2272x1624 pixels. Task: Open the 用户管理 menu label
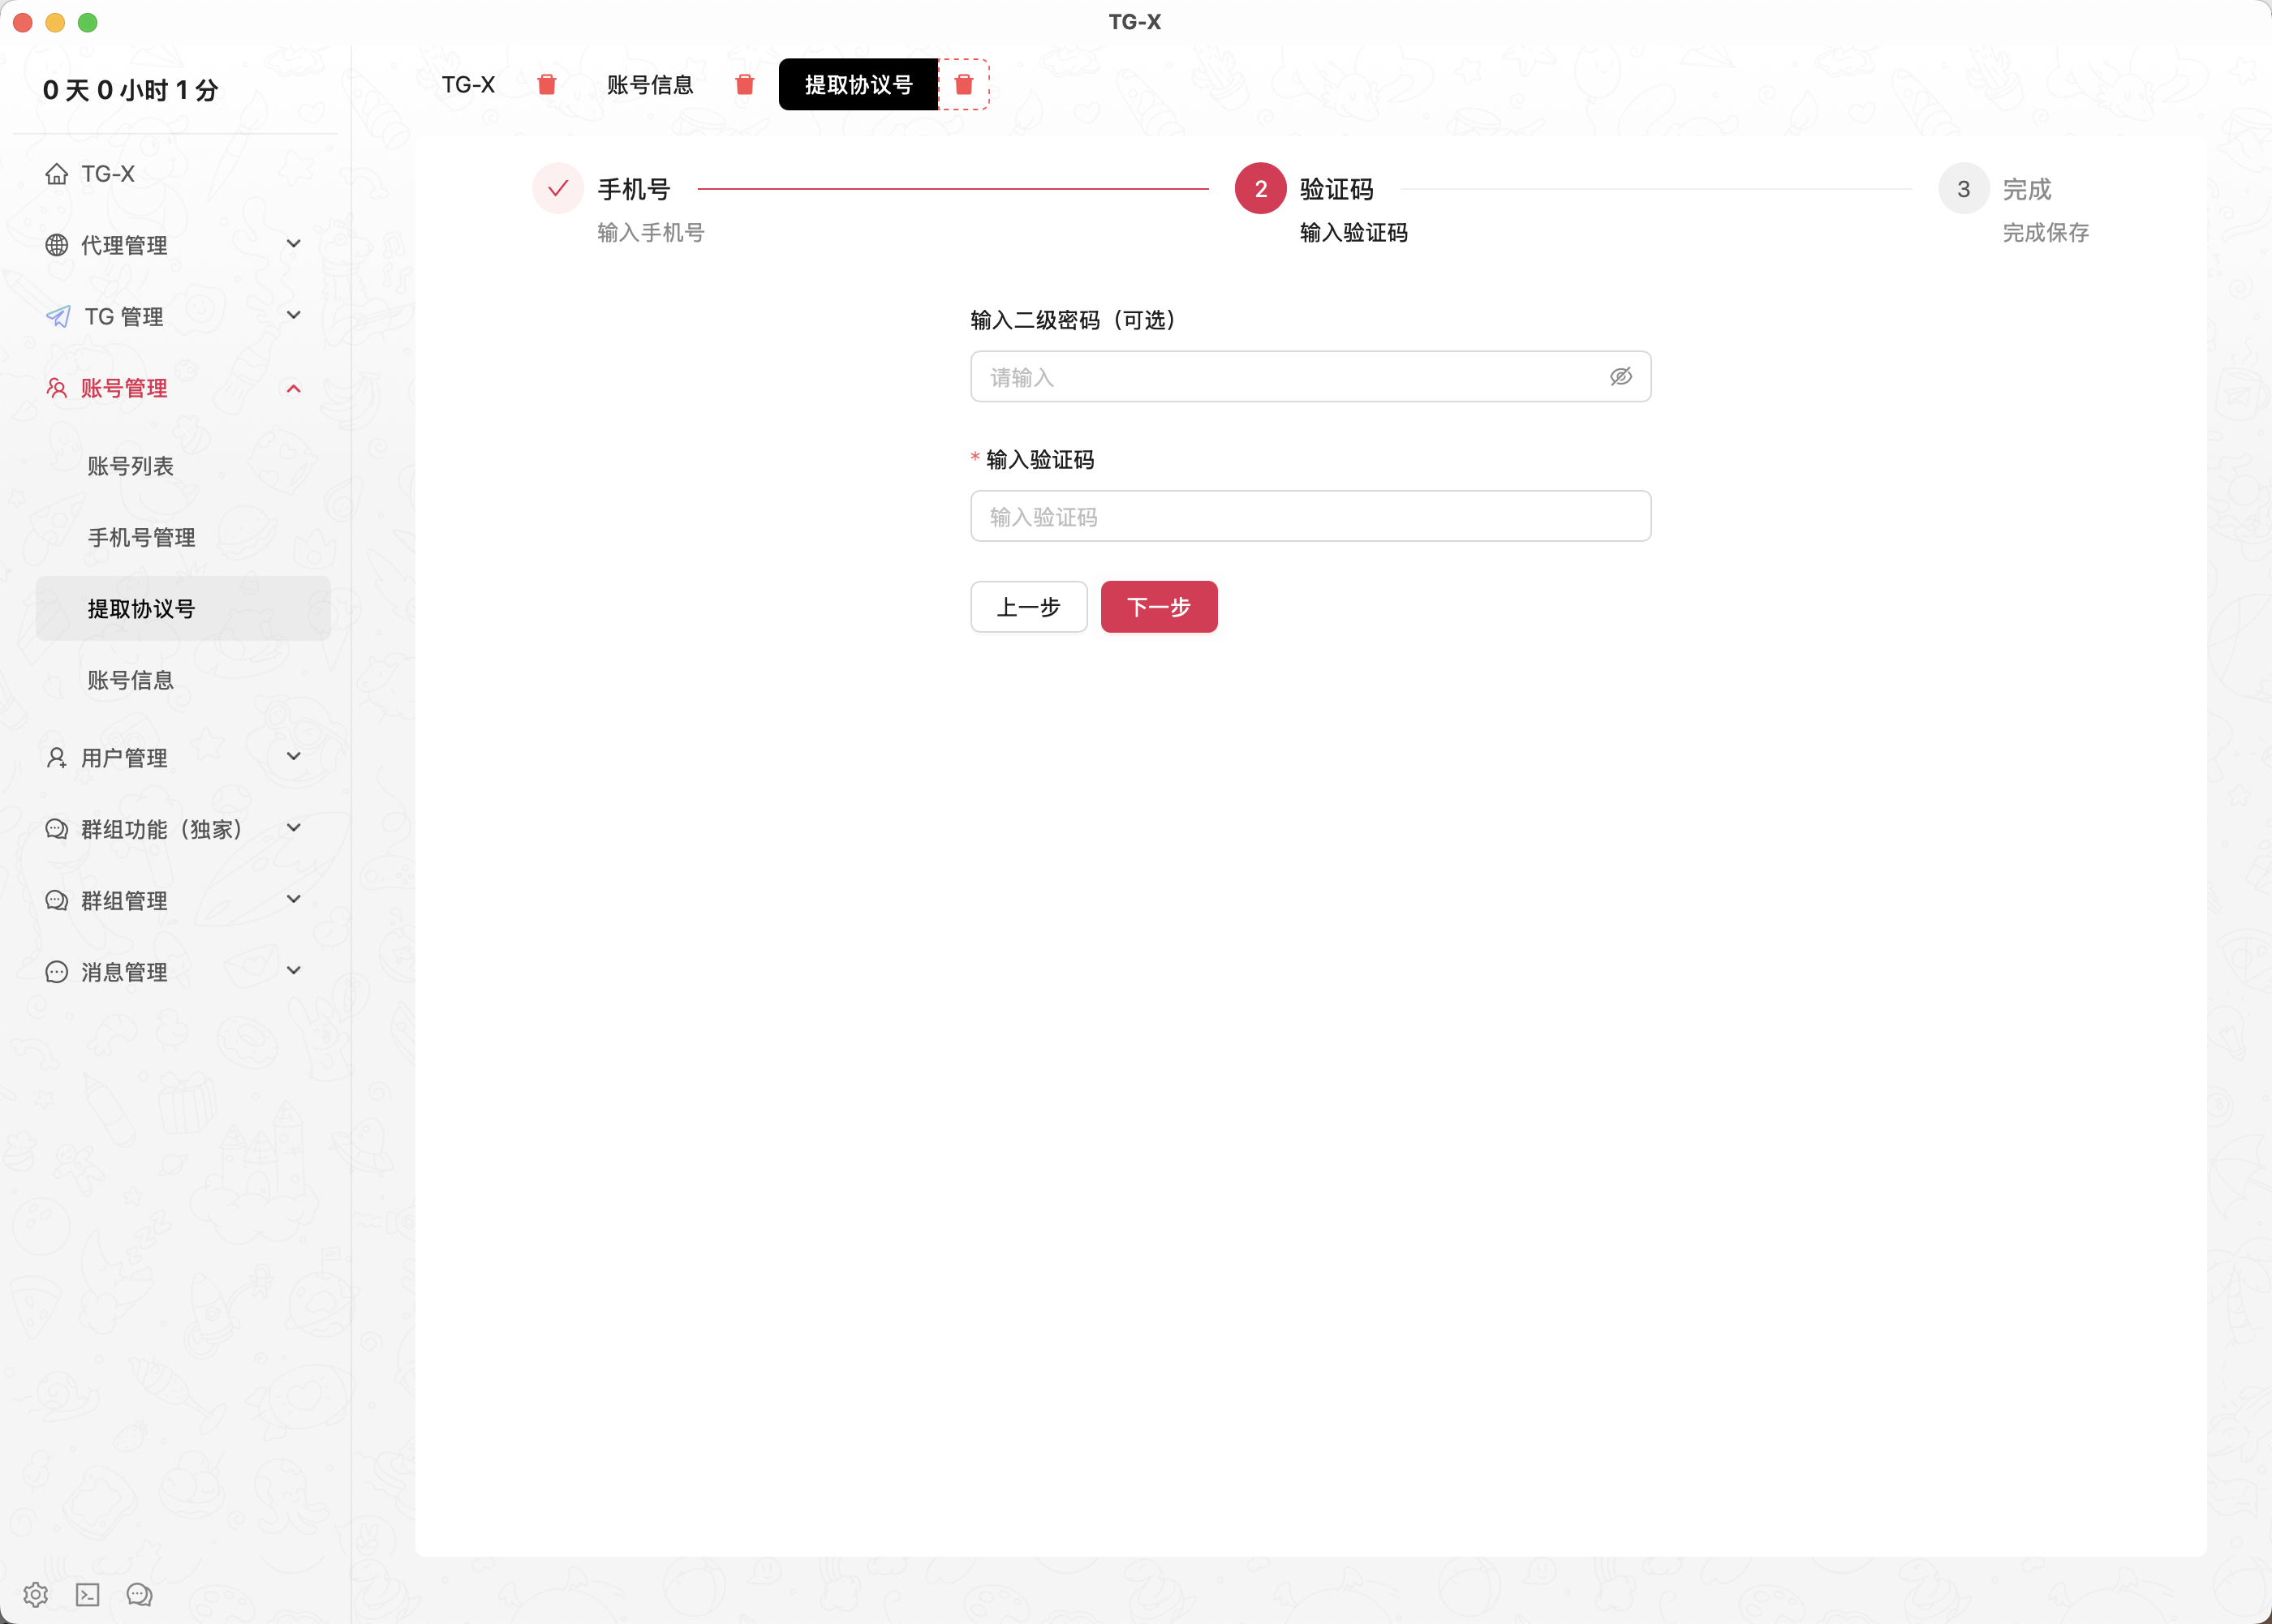[x=124, y=758]
